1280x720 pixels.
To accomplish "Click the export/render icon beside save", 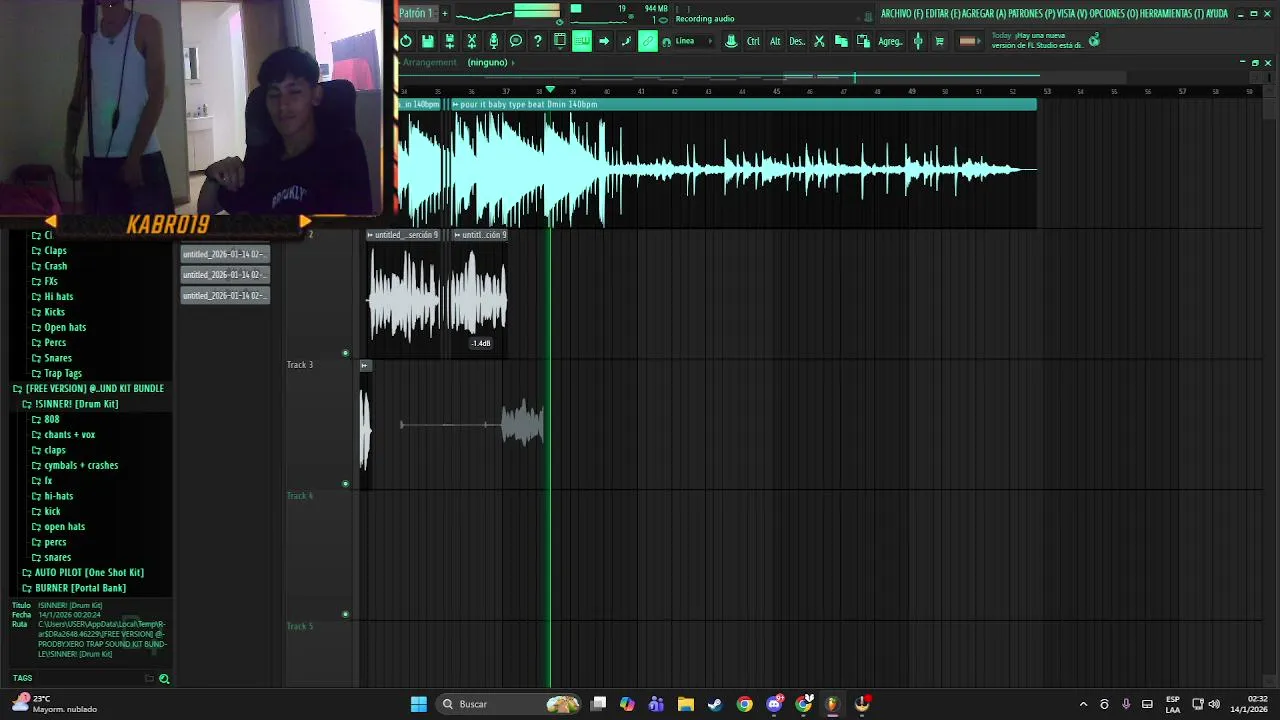I will point(450,41).
